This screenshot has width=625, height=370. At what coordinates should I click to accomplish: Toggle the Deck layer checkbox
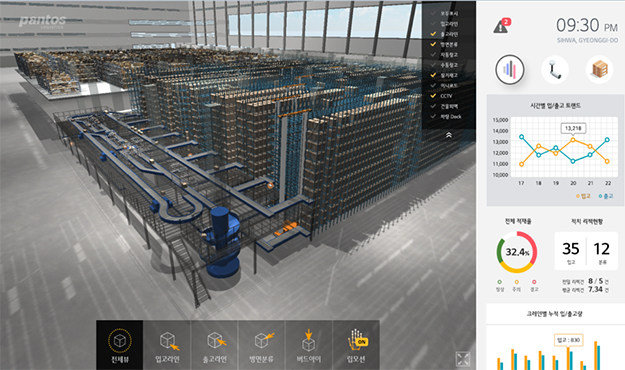click(x=433, y=116)
